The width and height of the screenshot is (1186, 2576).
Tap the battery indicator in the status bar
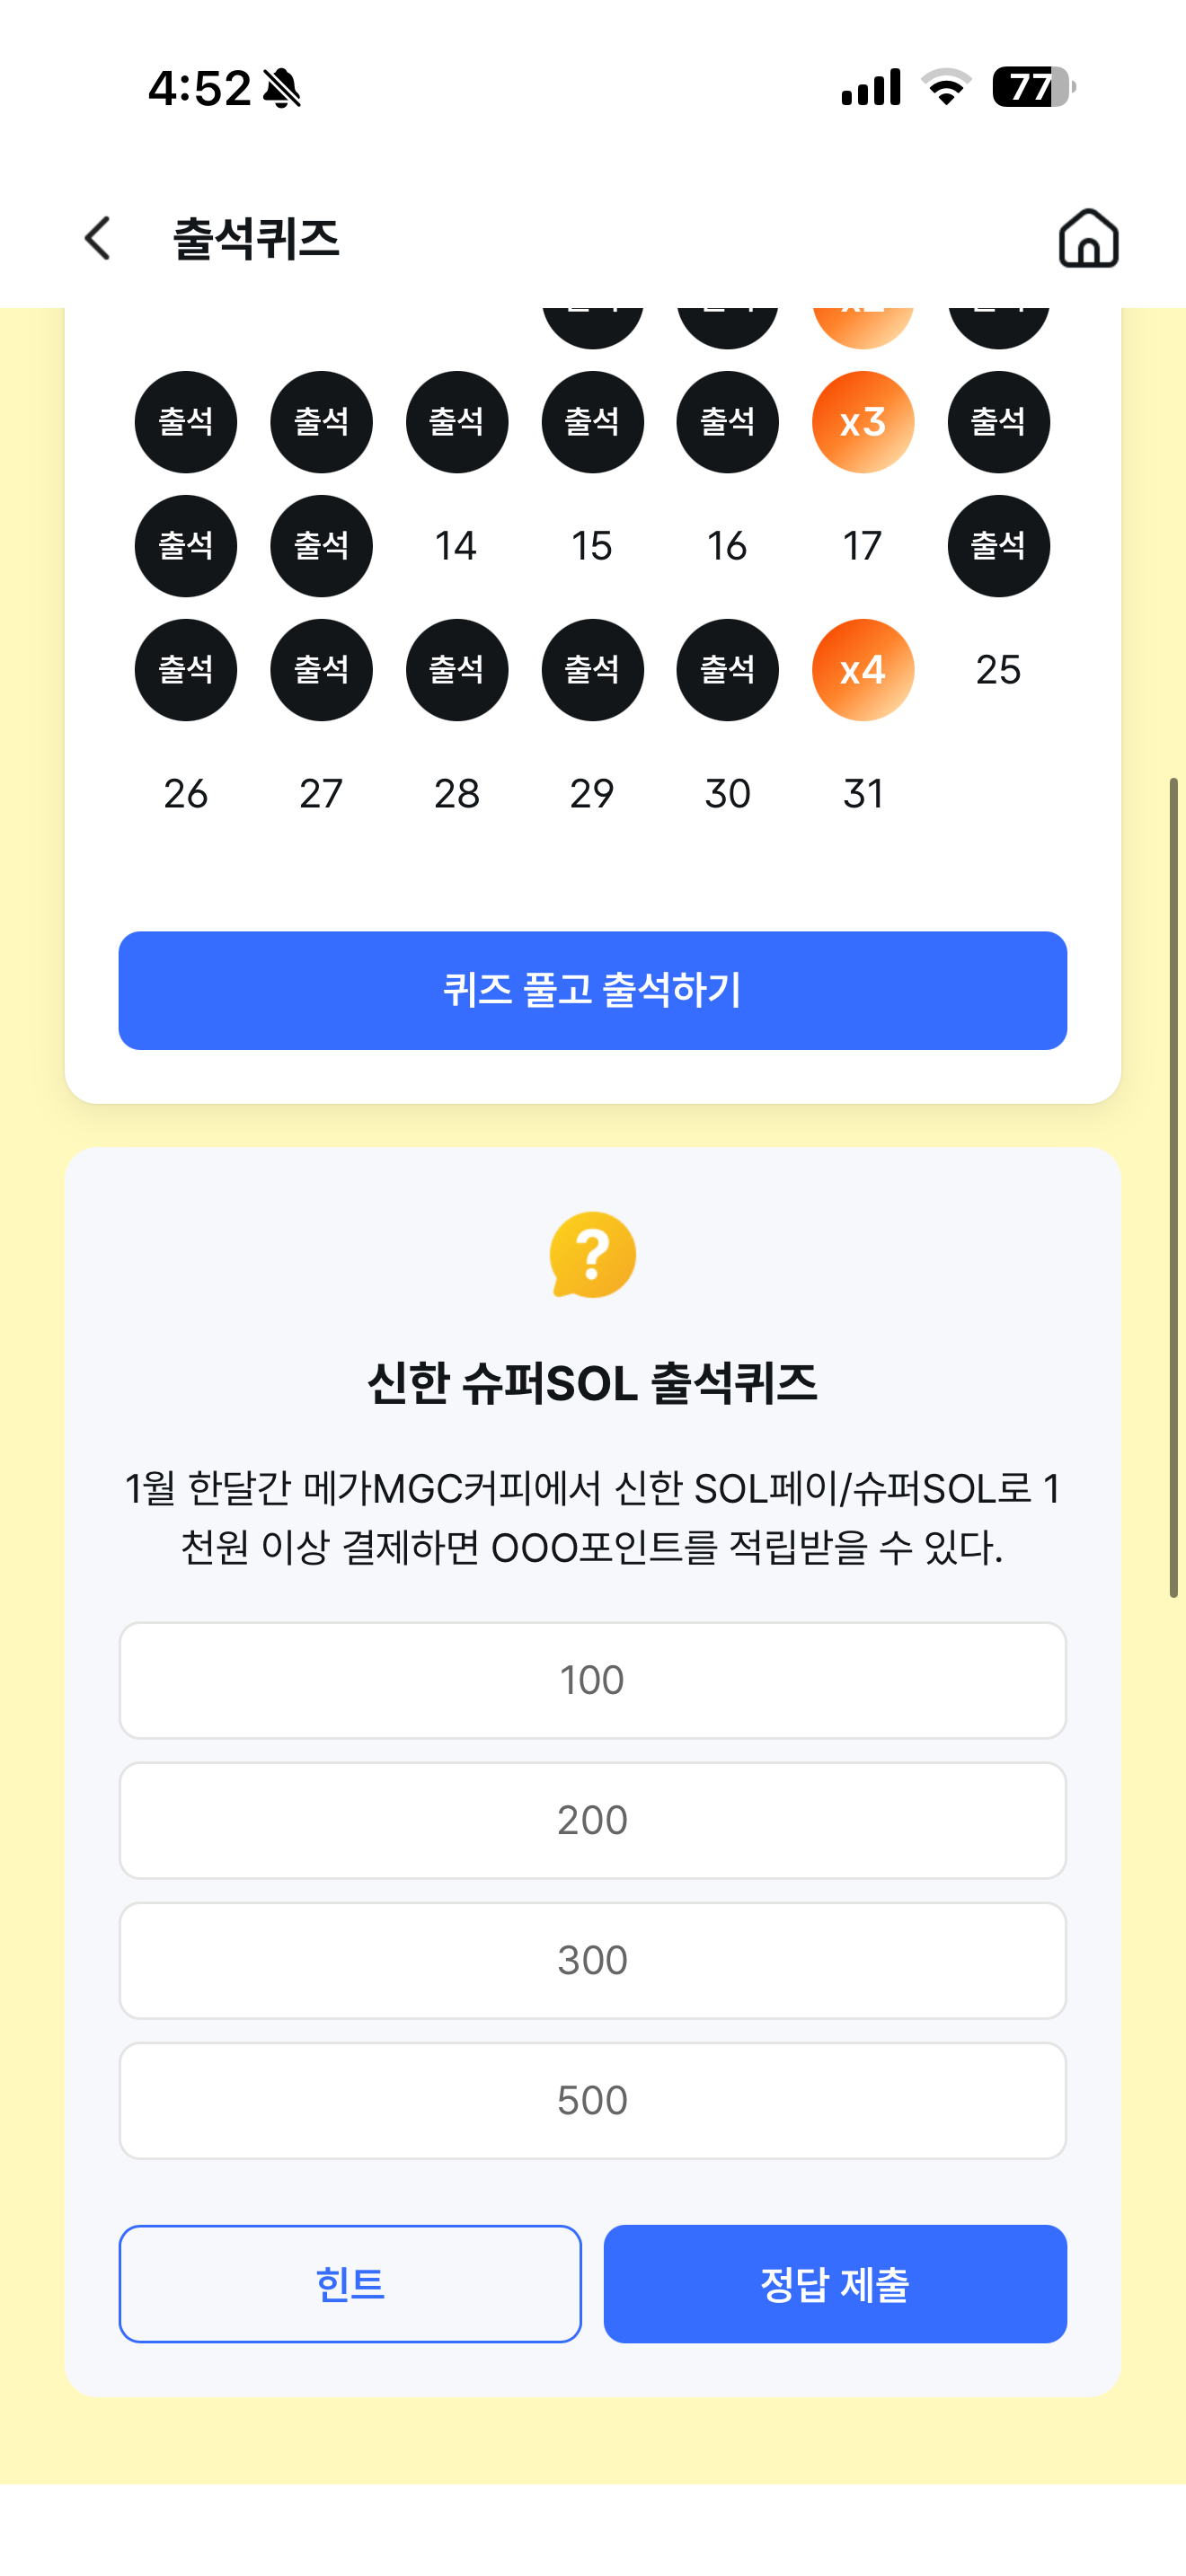pyautogui.click(x=1033, y=87)
